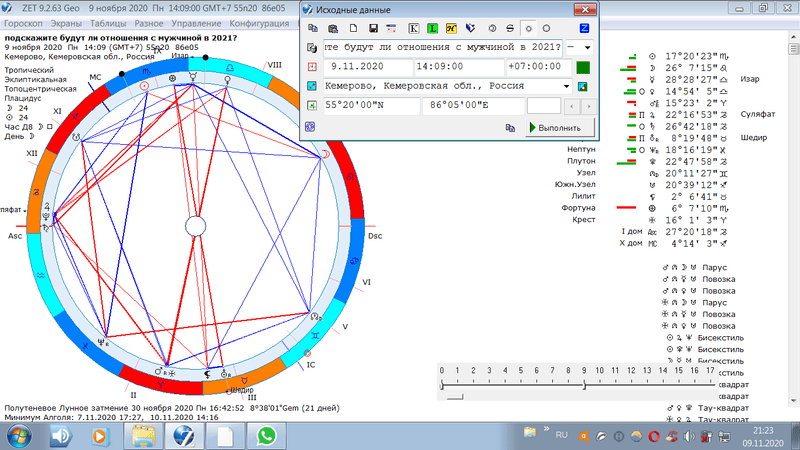Screen dimensions: 800x450
Task: Toggle the S strikethrough mode button
Action: [510, 27]
